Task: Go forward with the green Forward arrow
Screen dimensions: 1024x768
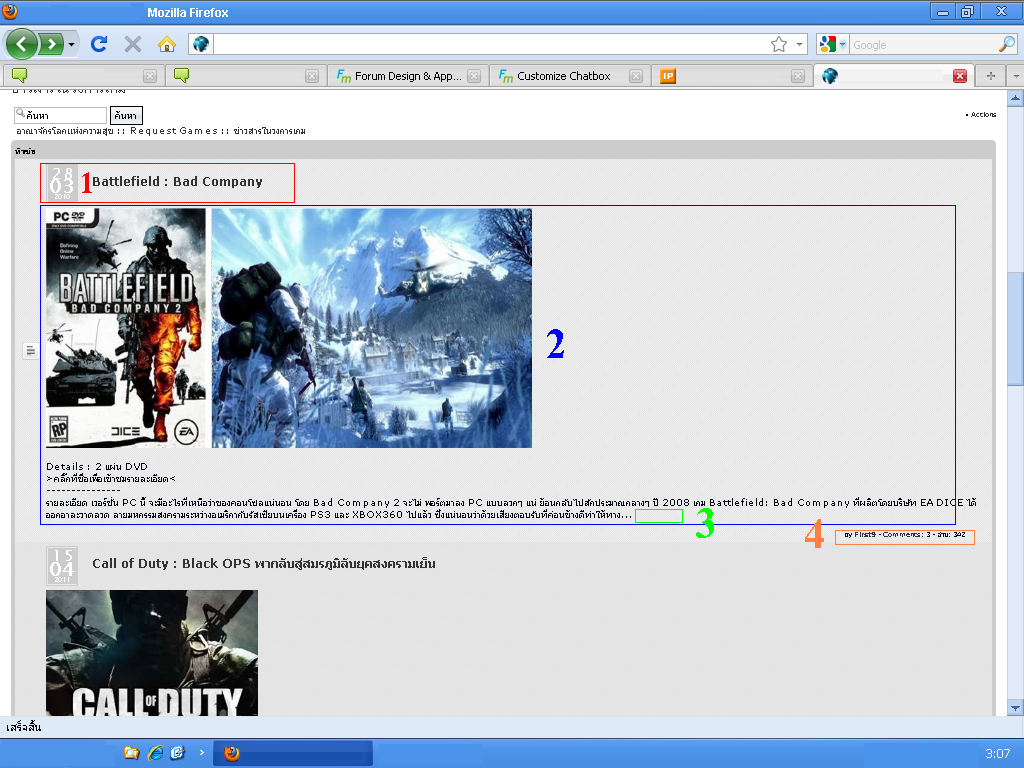Action: (51, 44)
